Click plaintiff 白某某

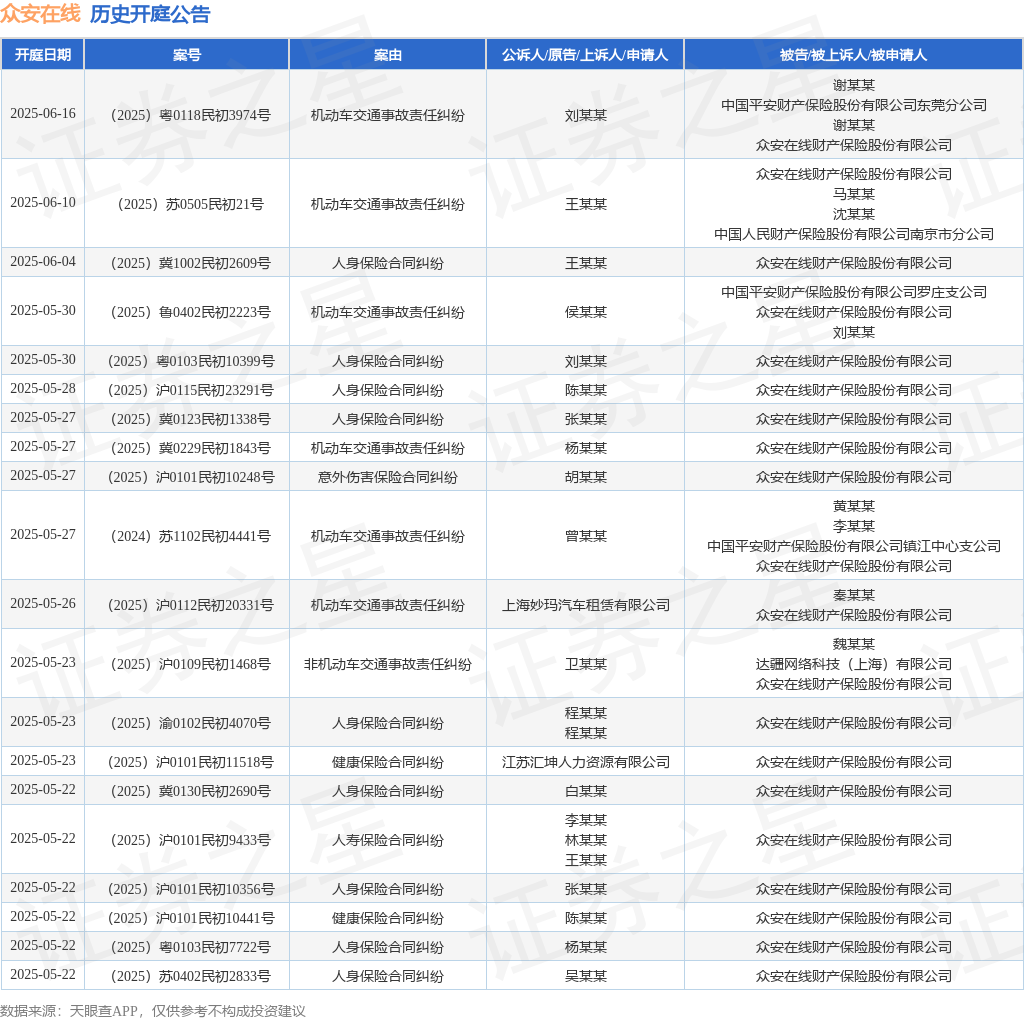pyautogui.click(x=586, y=791)
